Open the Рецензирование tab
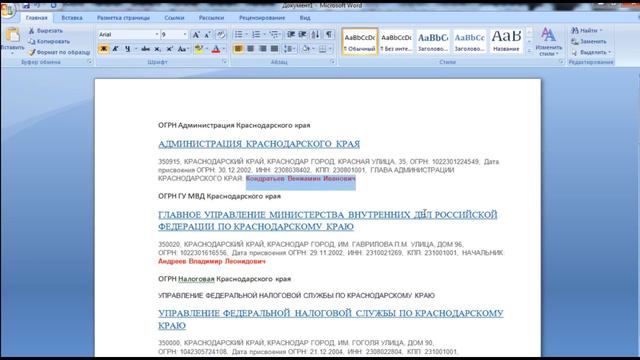 click(262, 18)
